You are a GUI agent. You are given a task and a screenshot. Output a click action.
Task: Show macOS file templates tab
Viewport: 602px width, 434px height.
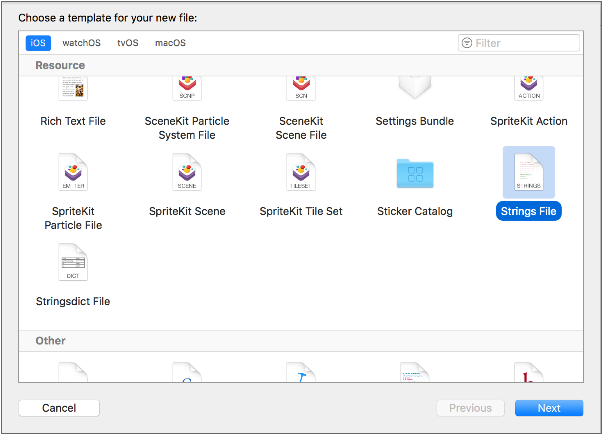click(x=170, y=43)
